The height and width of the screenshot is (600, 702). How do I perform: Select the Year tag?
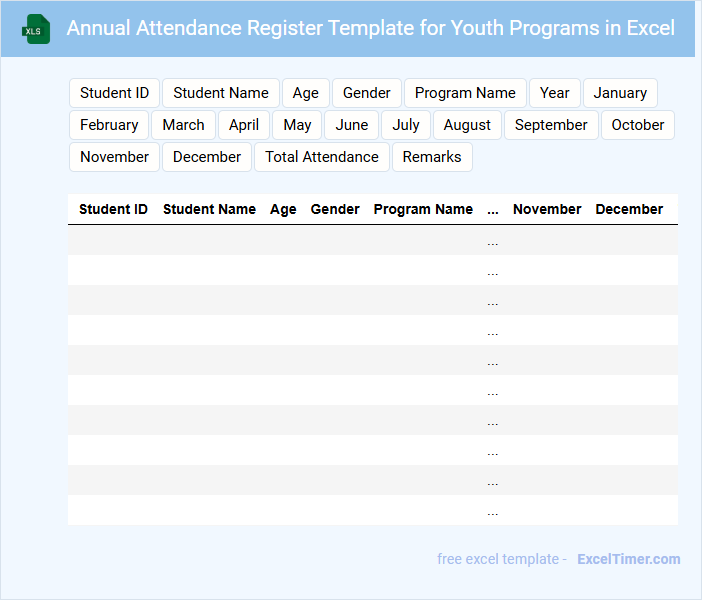555,93
